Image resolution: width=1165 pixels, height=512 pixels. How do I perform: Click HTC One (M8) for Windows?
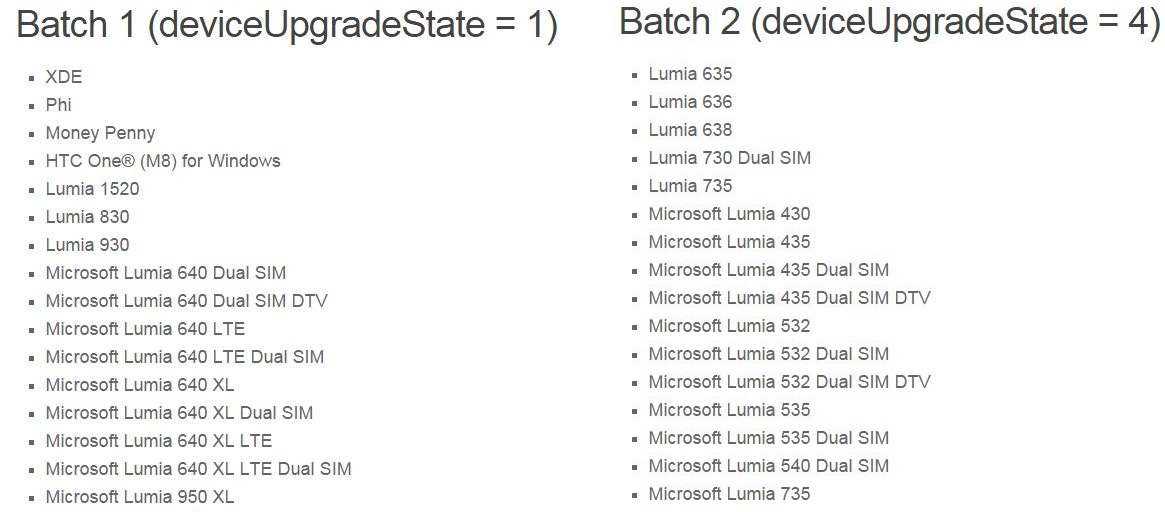point(163,161)
